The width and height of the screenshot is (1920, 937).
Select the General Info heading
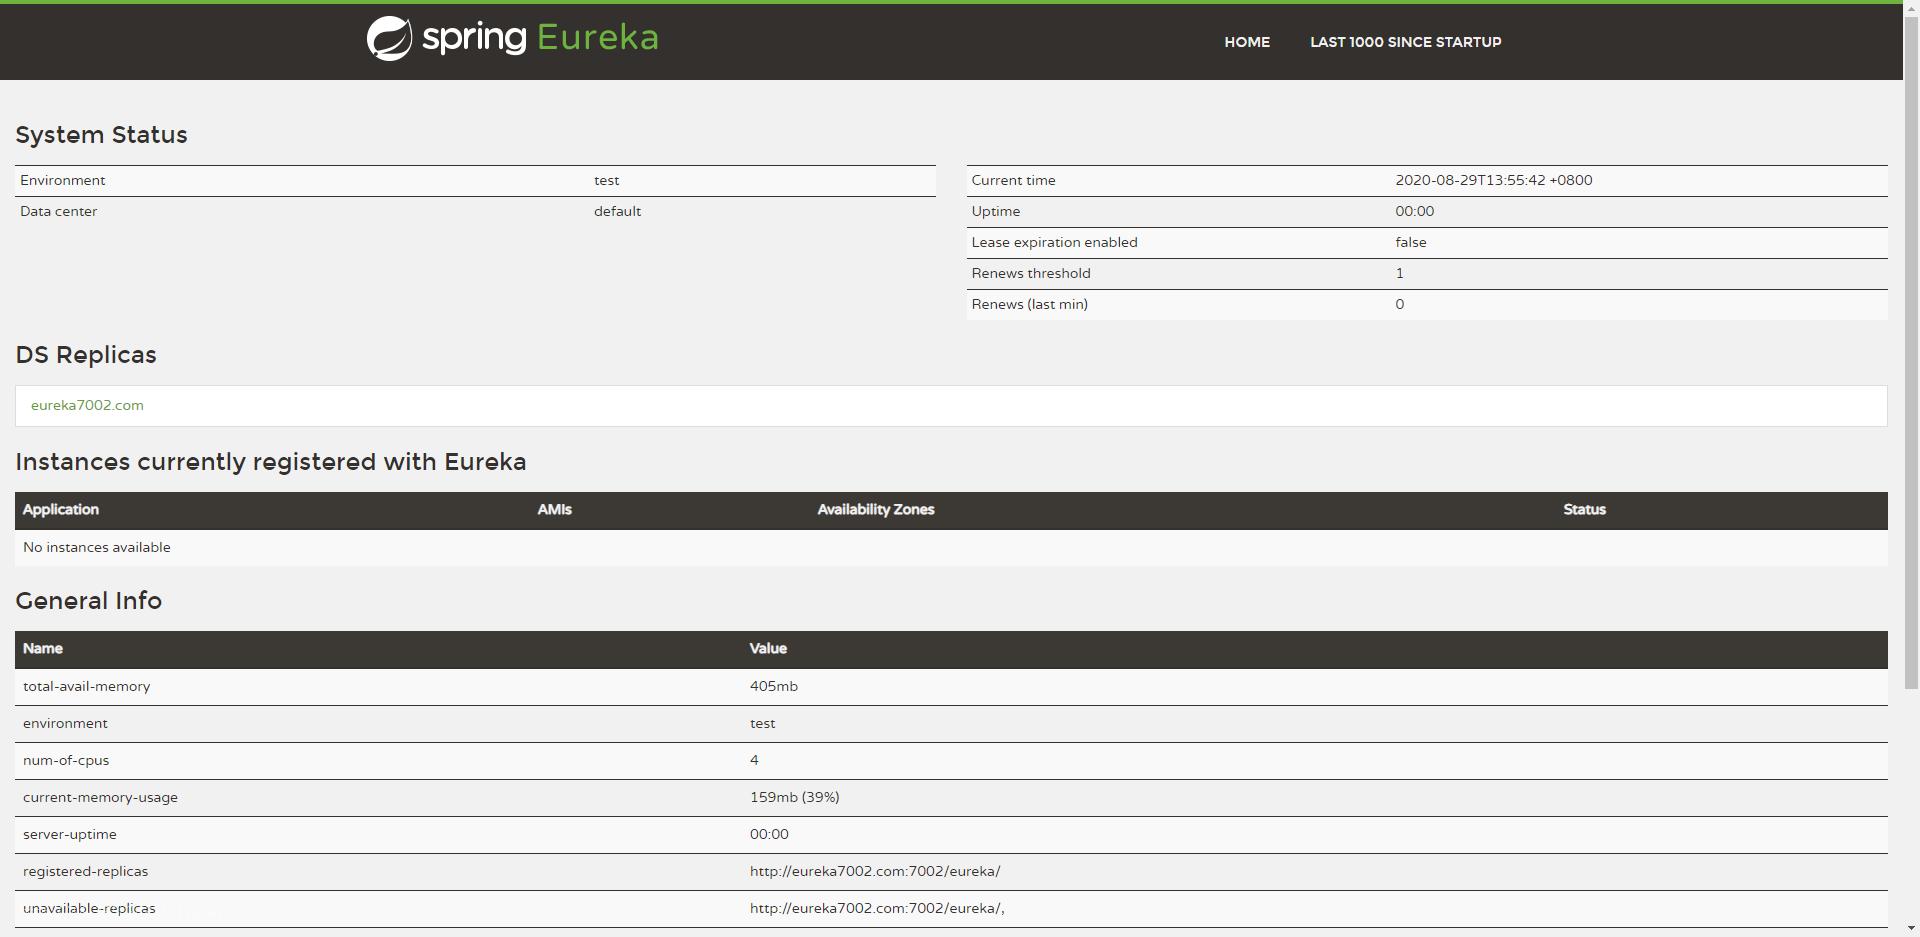pos(89,601)
